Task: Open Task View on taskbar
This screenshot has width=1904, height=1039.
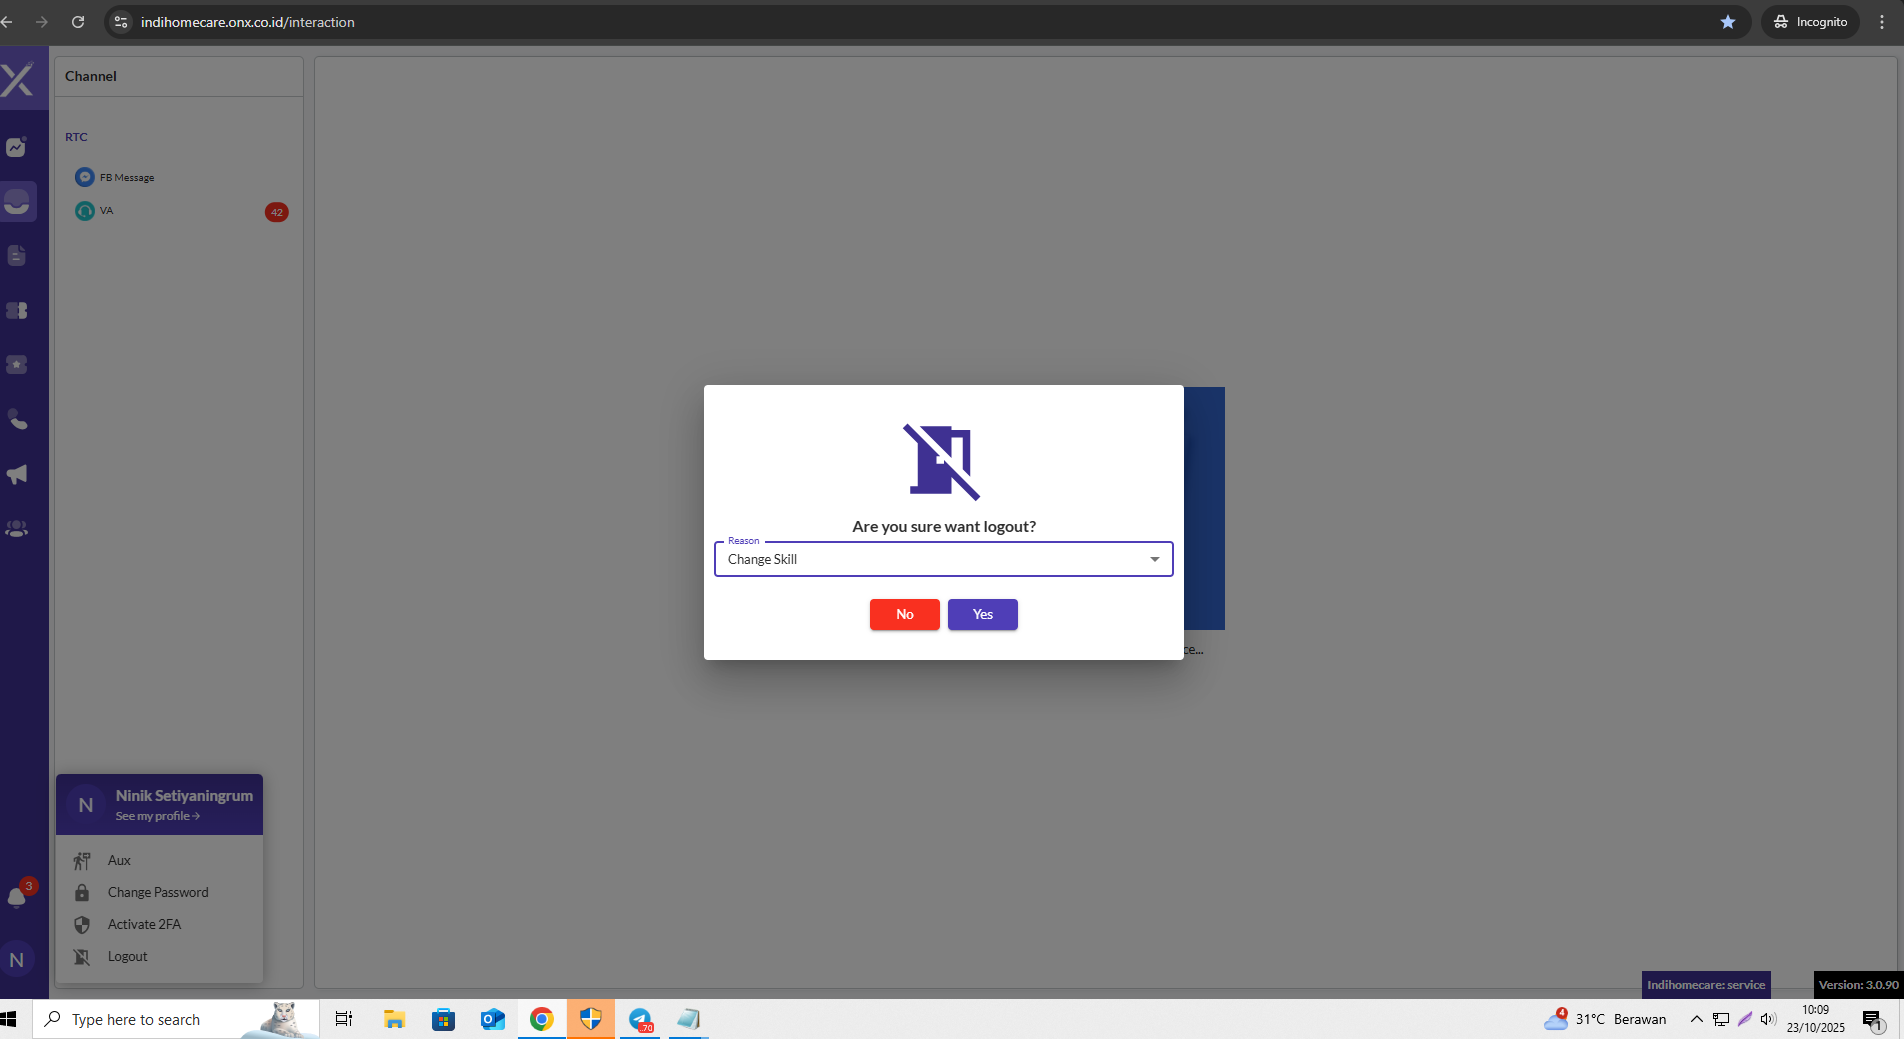Action: pos(343,1019)
